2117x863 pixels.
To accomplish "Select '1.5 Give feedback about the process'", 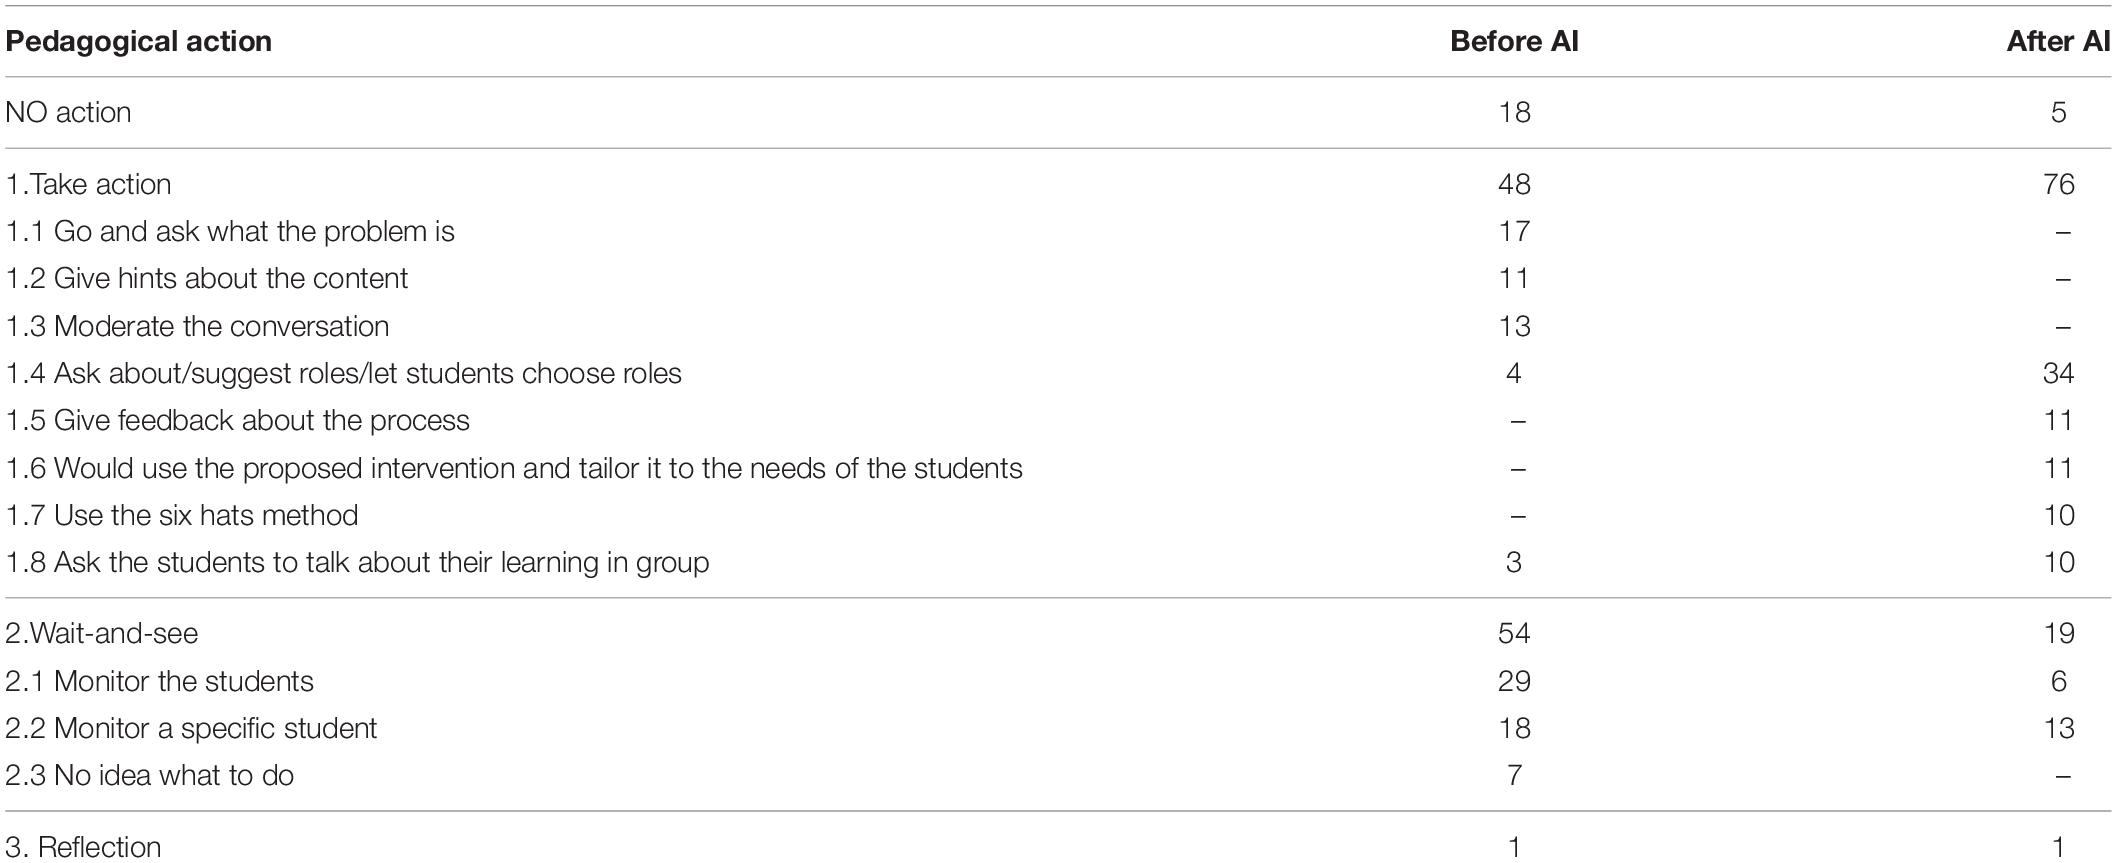I will point(238,420).
